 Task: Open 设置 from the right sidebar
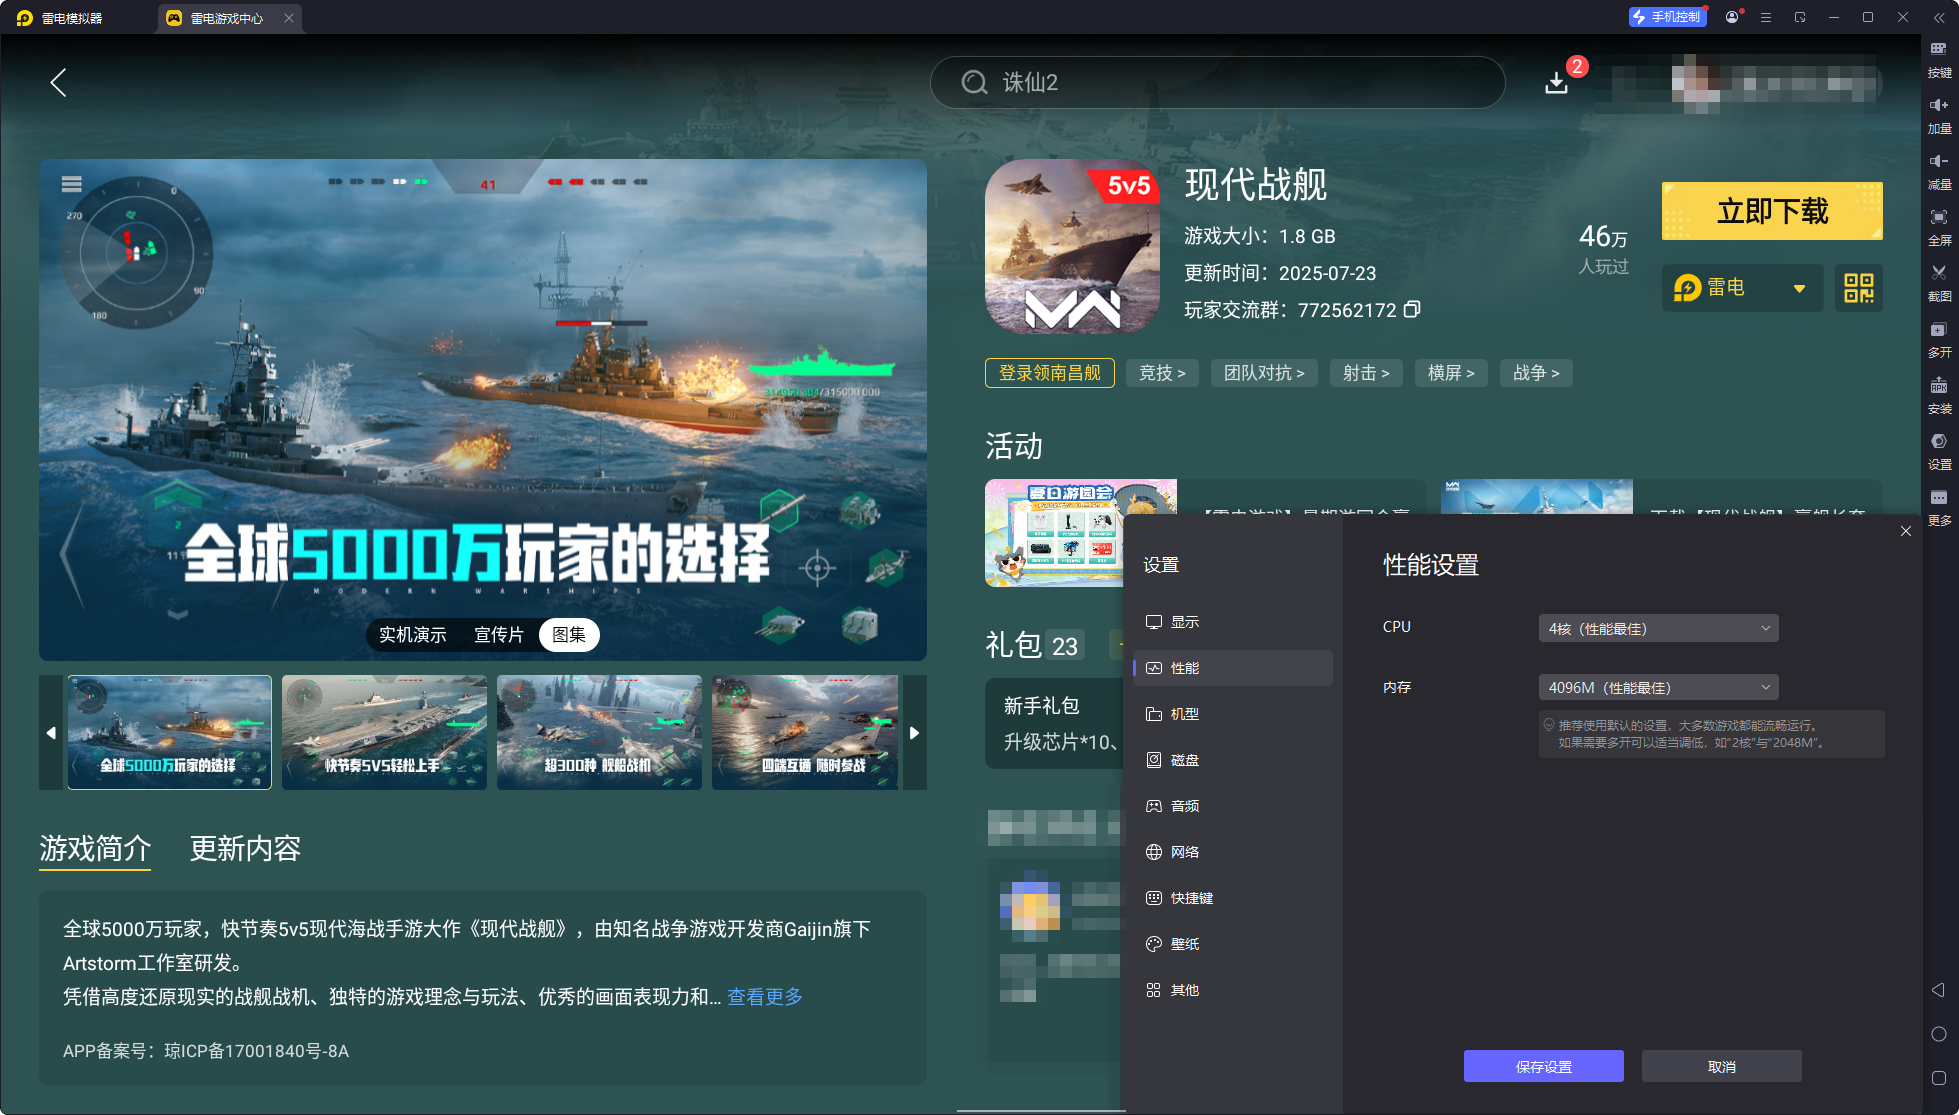[x=1939, y=450]
